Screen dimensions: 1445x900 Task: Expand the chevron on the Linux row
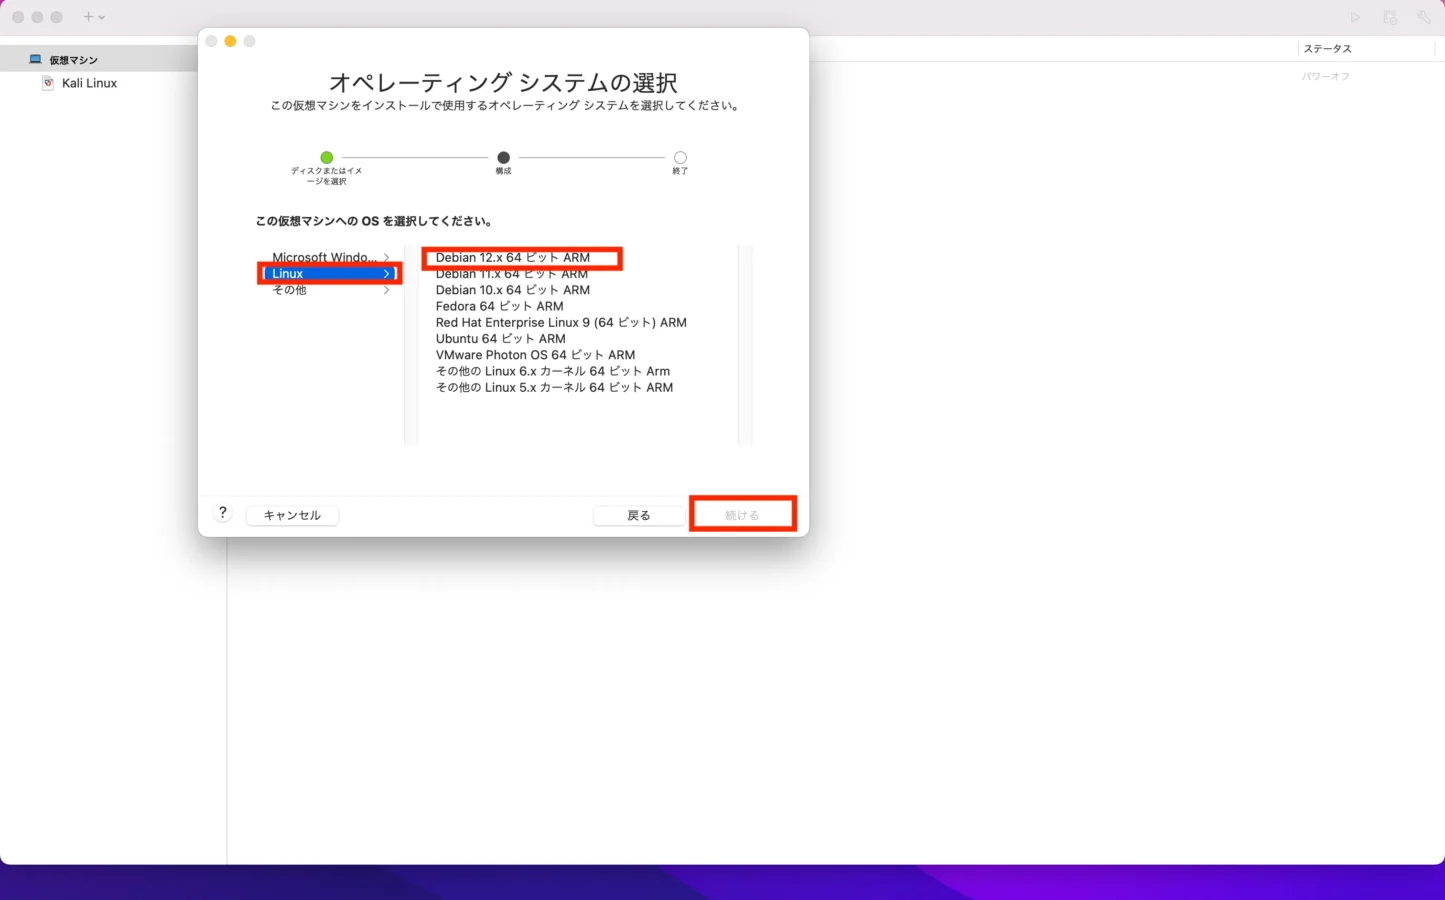pos(387,273)
